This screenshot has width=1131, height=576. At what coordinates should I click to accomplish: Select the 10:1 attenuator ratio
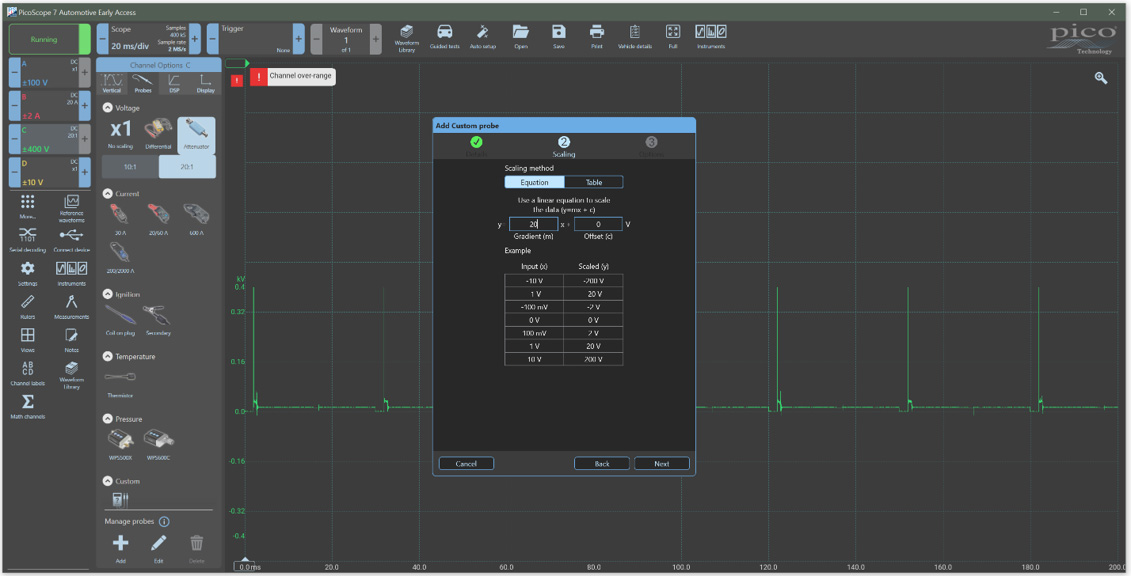pos(130,166)
